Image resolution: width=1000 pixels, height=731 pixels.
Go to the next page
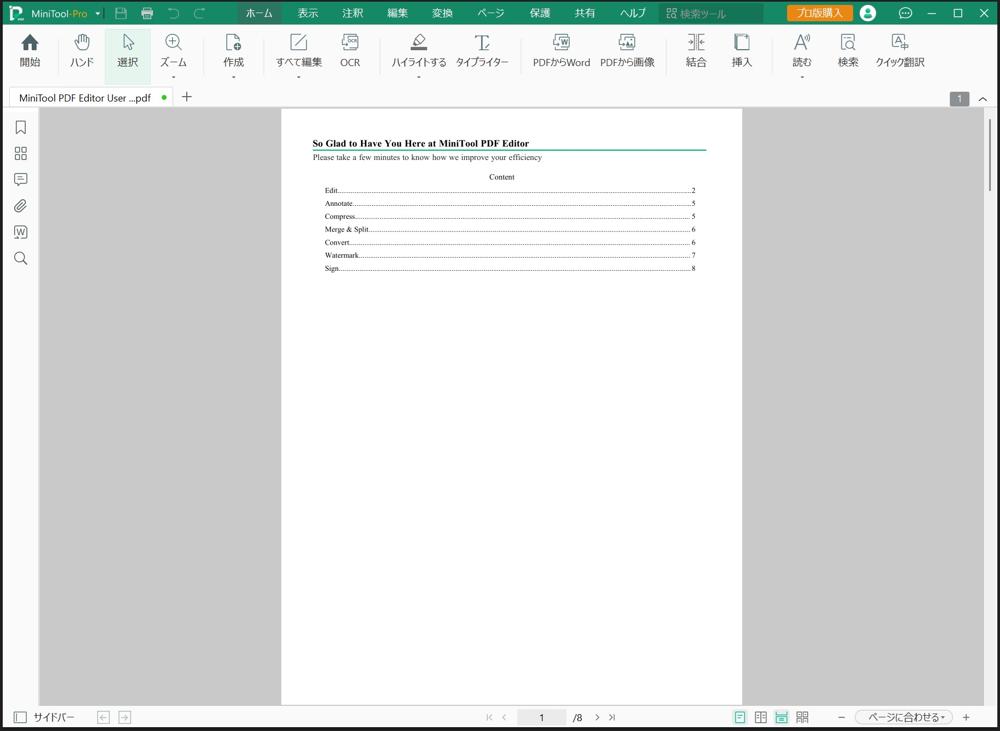[x=597, y=717]
